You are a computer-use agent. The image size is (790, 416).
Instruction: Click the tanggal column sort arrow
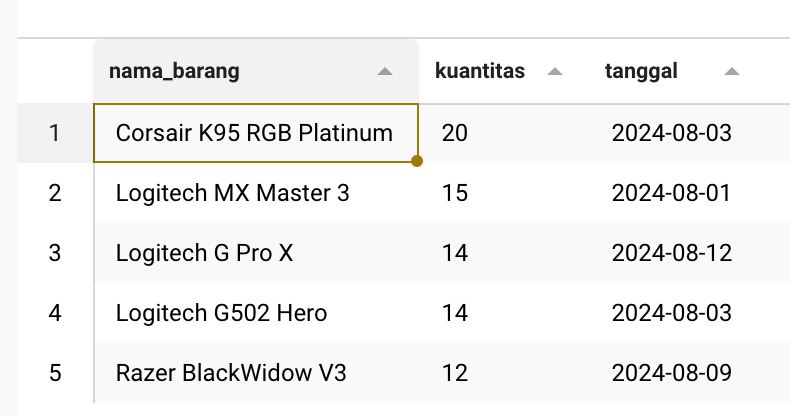pyautogui.click(x=732, y=71)
